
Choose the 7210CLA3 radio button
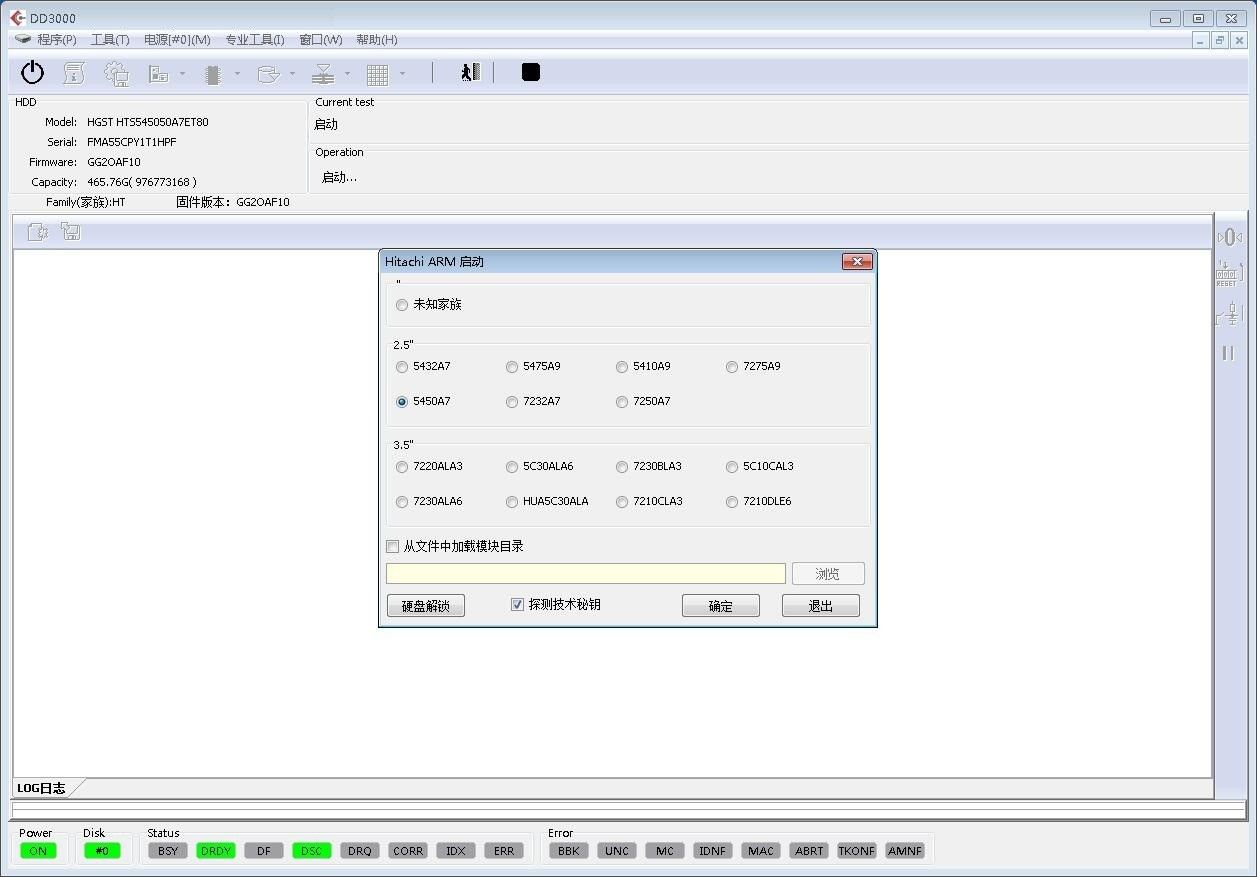pyautogui.click(x=622, y=502)
